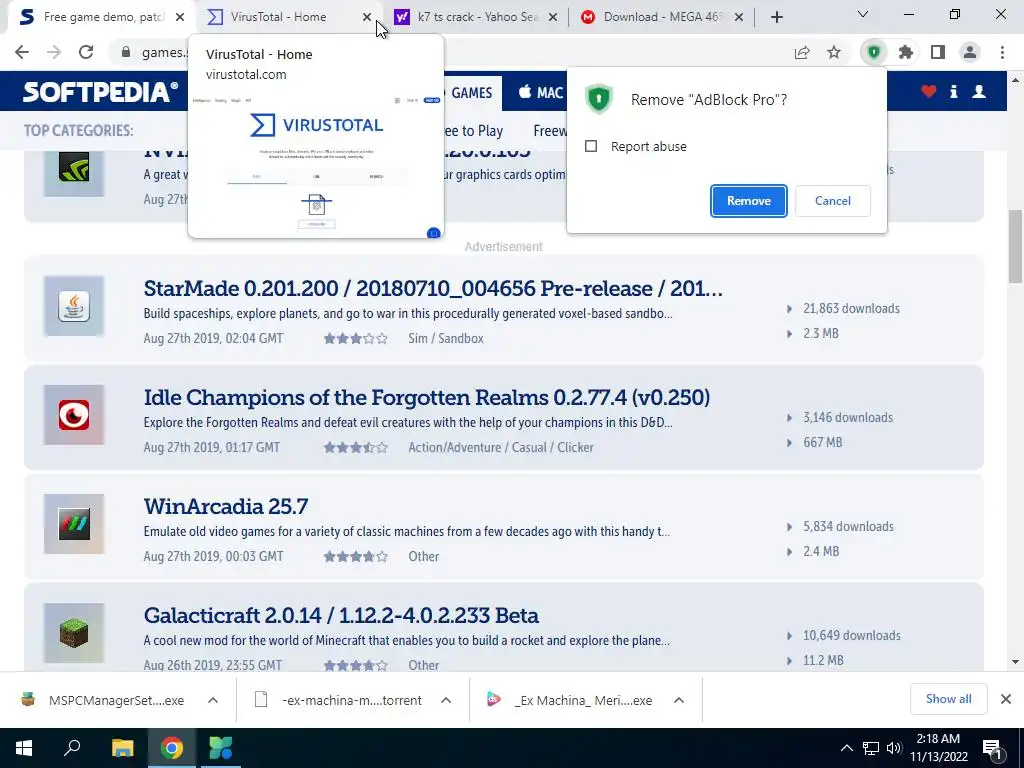Close the MEGA download tab

click(x=739, y=17)
